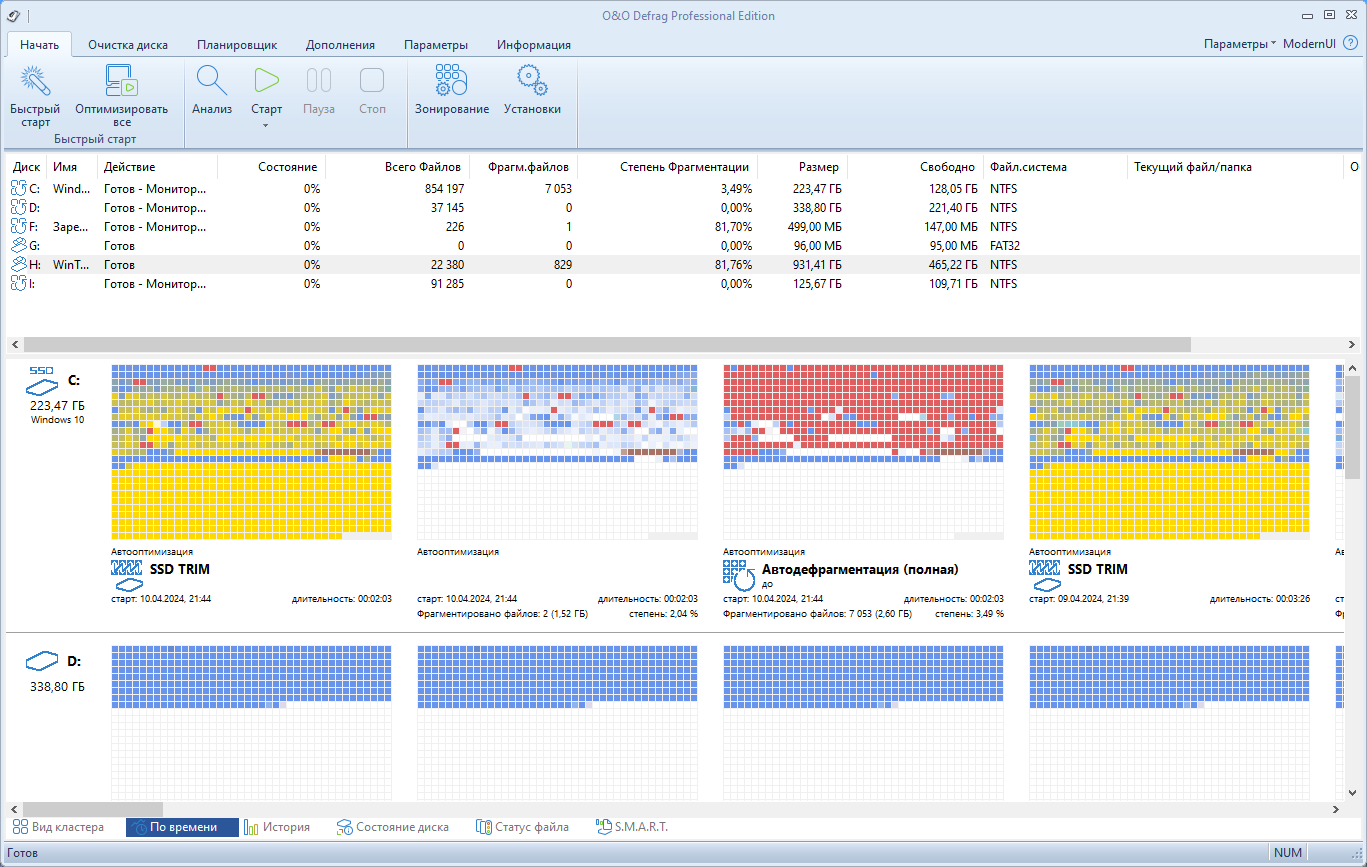Click the ModernUI link
This screenshot has width=1367, height=867.
1309,44
